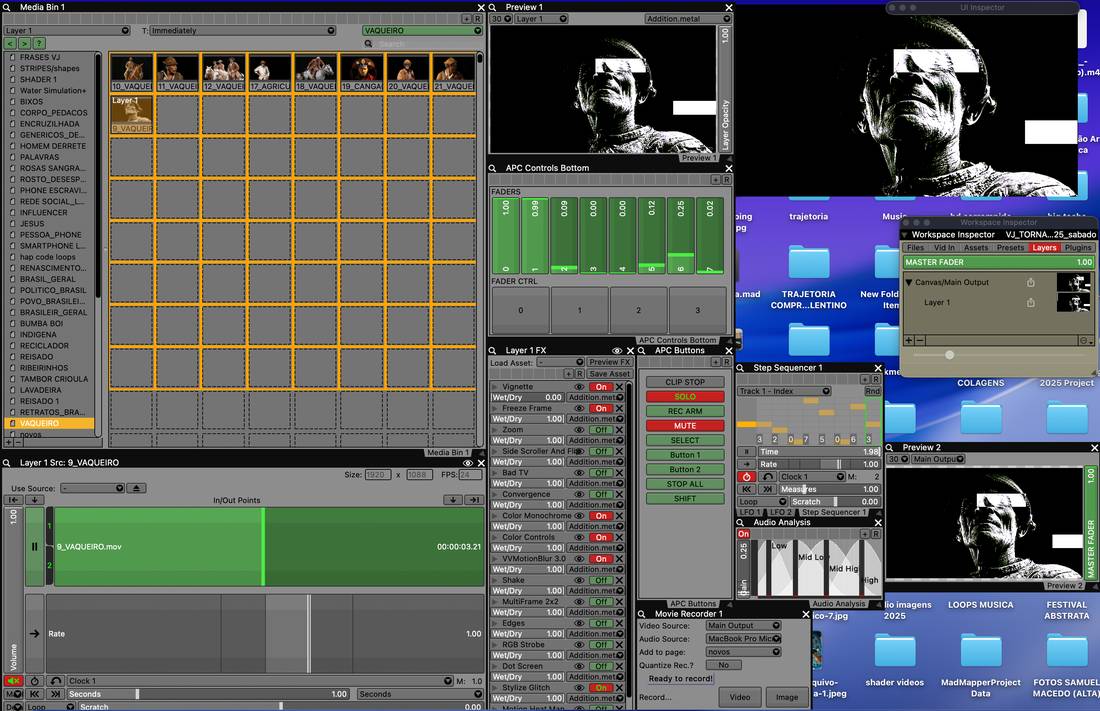Switch to Plugins tab
1100x711 pixels.
point(1078,248)
